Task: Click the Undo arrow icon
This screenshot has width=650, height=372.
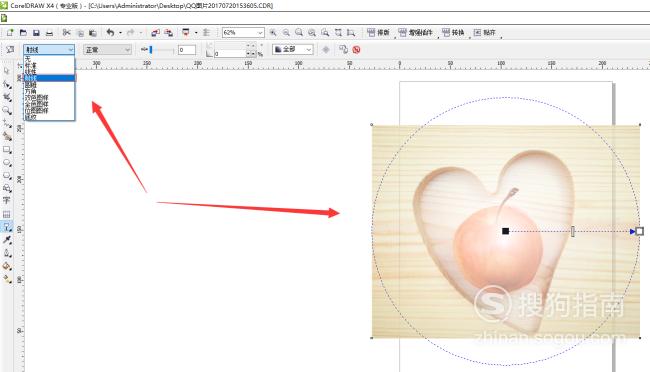Action: pos(110,32)
